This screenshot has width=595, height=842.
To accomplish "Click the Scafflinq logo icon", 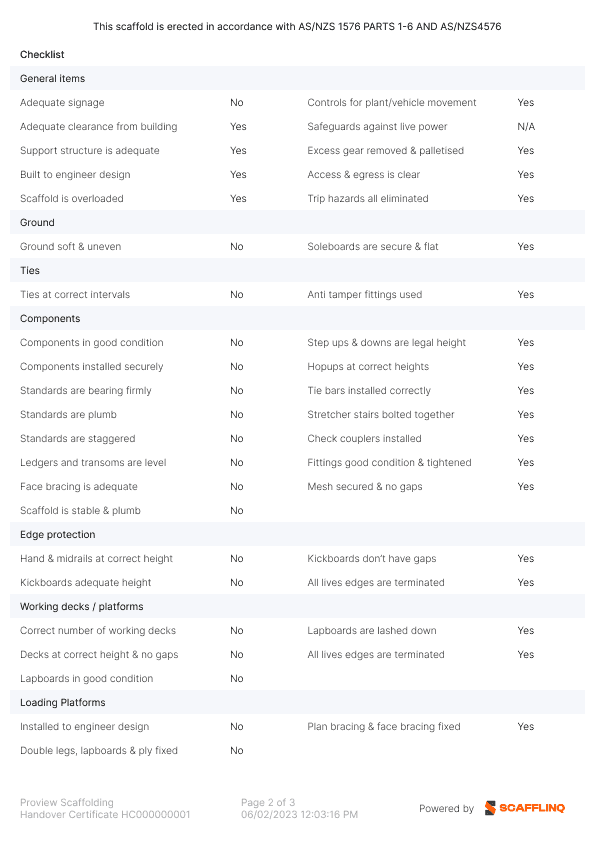I will coord(490,808).
